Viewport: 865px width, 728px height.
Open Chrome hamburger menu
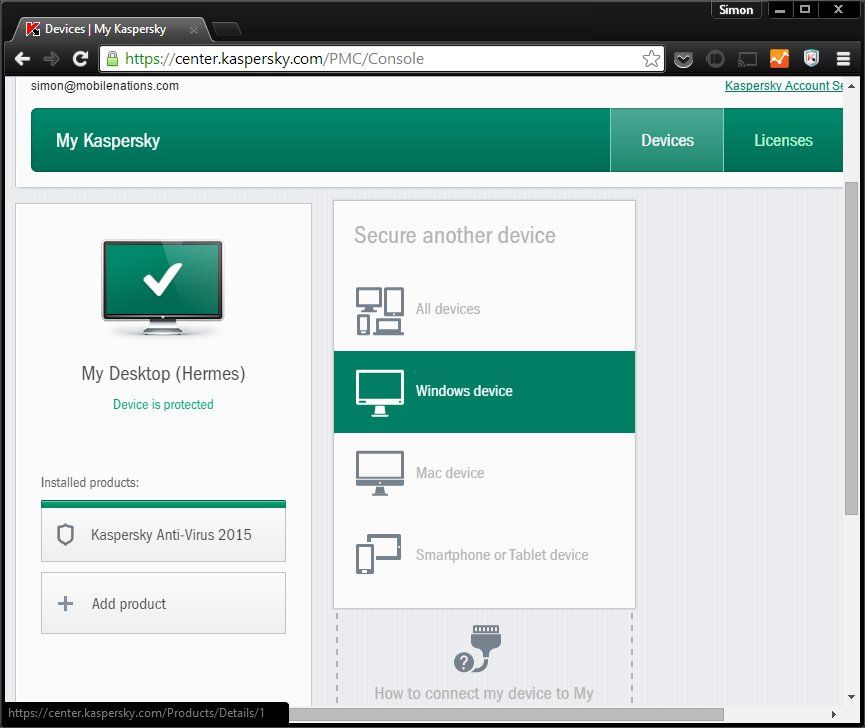[843, 58]
